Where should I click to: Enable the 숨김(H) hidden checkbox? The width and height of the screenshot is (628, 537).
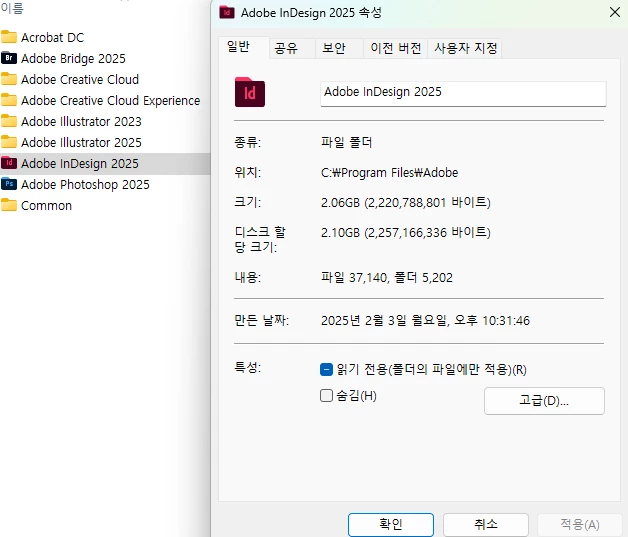pyautogui.click(x=326, y=396)
